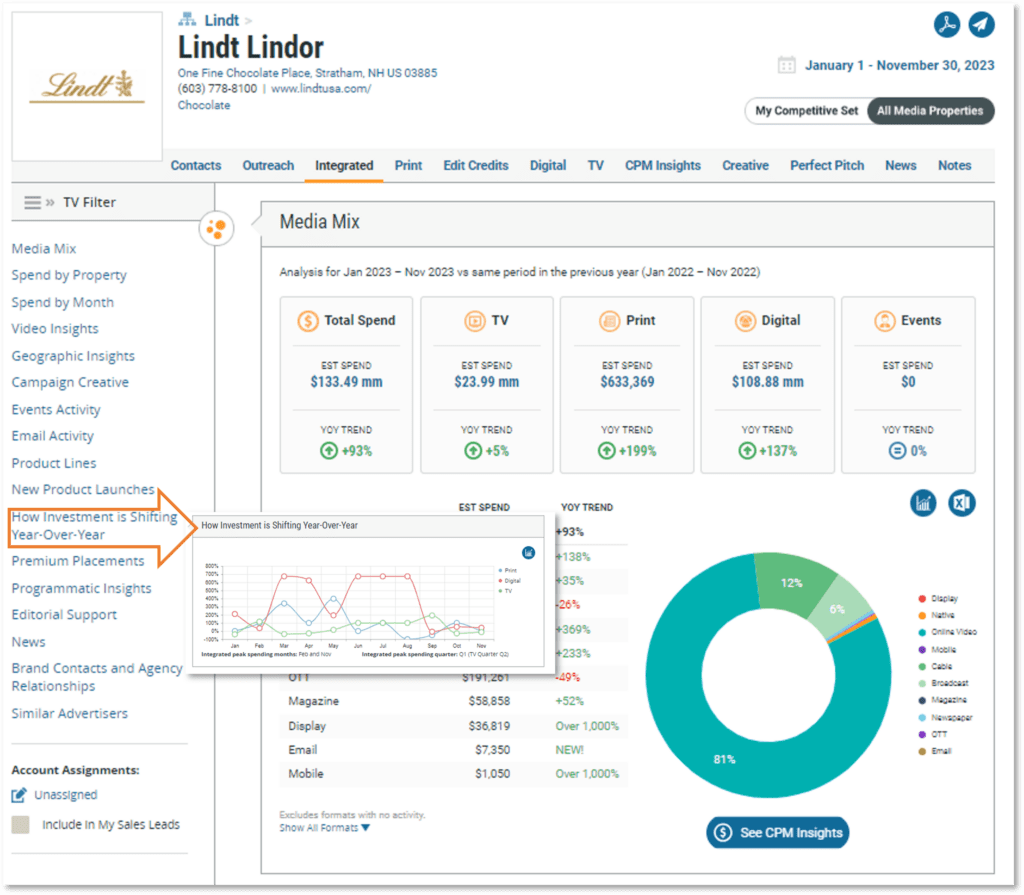Open the calendar date picker icon
Screen dimensions: 1024x895
tap(786, 65)
